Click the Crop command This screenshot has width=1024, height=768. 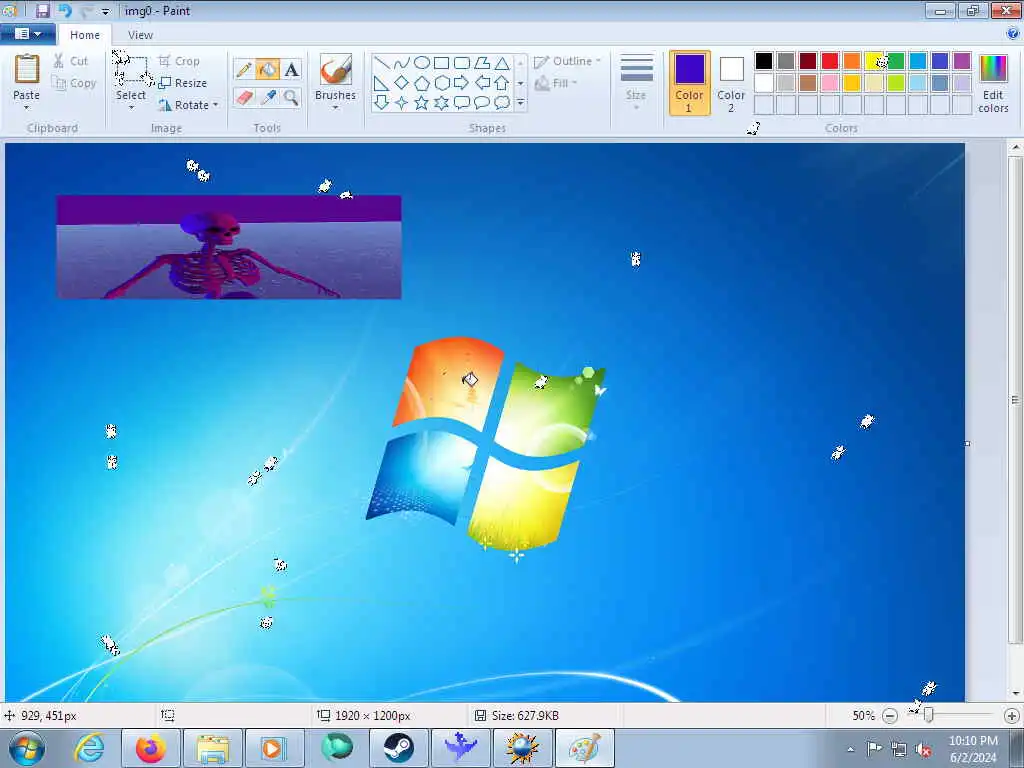pos(179,61)
